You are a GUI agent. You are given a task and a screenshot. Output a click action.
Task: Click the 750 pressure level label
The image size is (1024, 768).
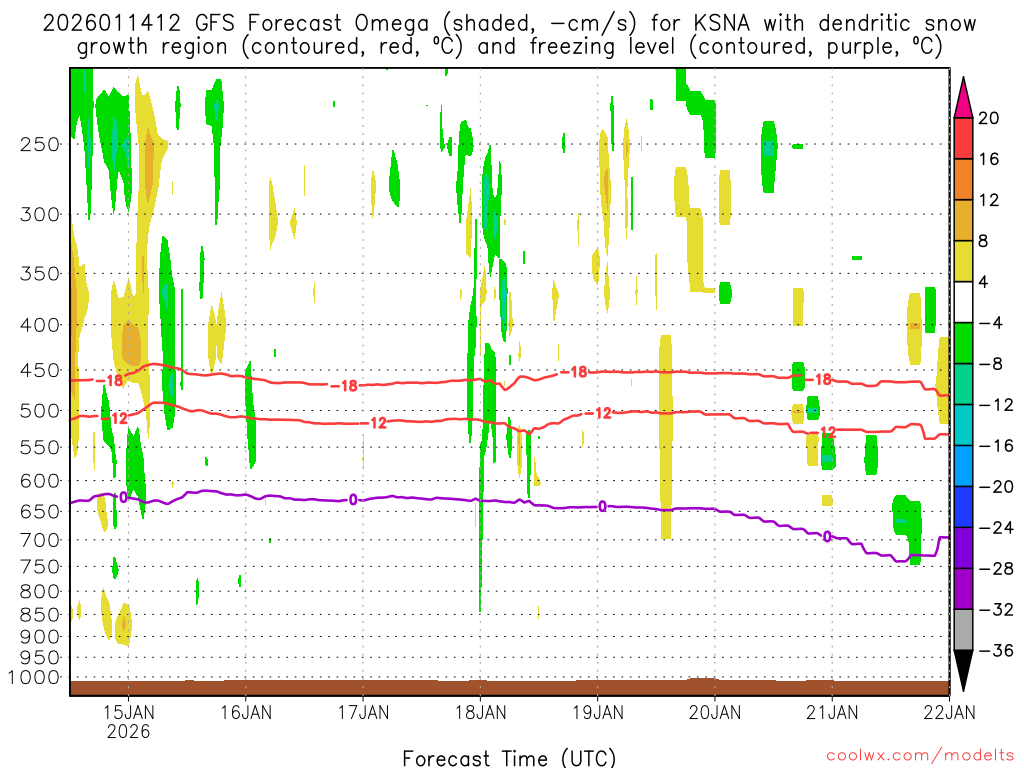[40, 567]
